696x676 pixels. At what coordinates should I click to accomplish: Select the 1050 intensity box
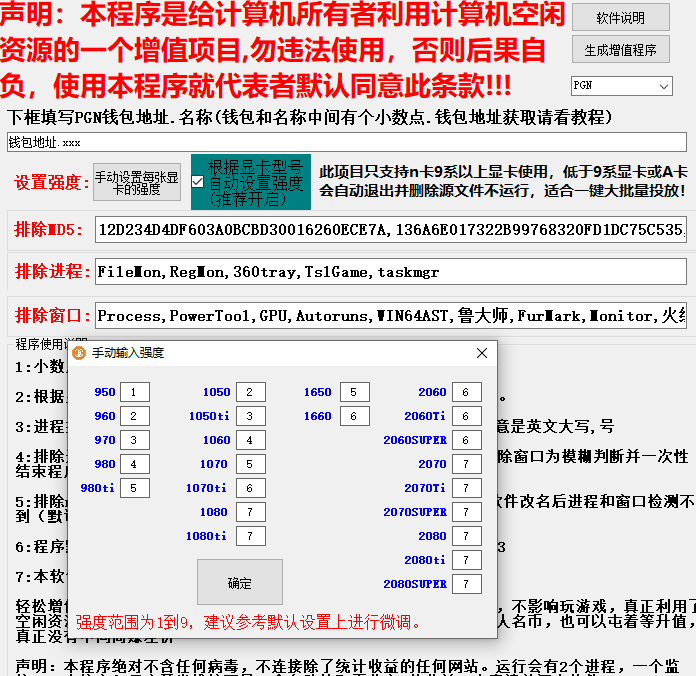pyautogui.click(x=251, y=392)
